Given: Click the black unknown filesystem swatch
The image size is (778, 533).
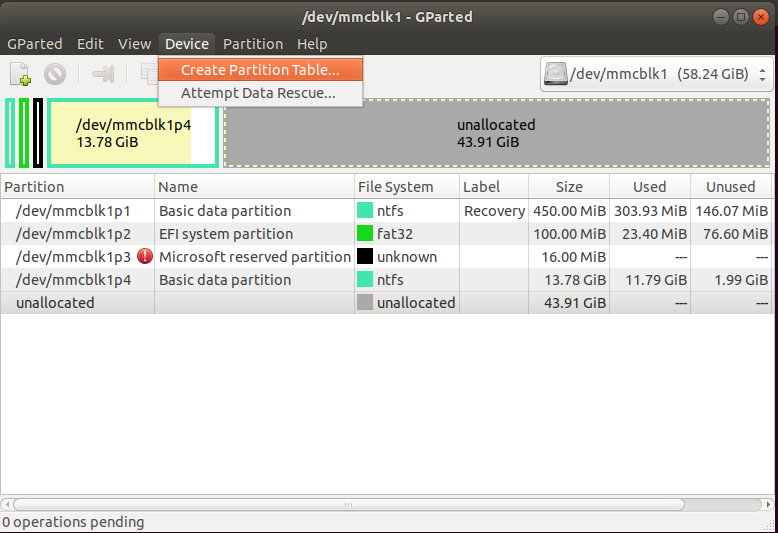Looking at the screenshot, I should click(365, 256).
